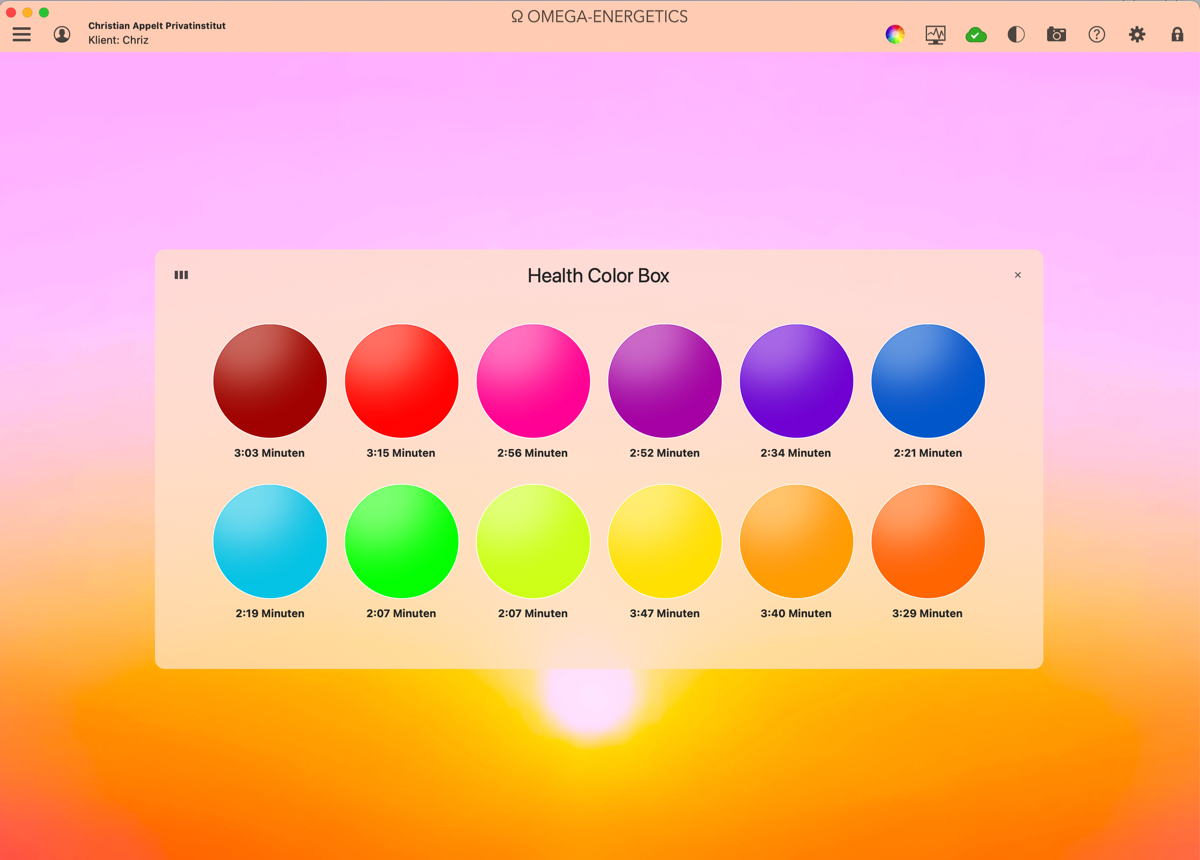This screenshot has height=860, width=1200.
Task: Click the padlock lock icon
Action: pos(1177,34)
